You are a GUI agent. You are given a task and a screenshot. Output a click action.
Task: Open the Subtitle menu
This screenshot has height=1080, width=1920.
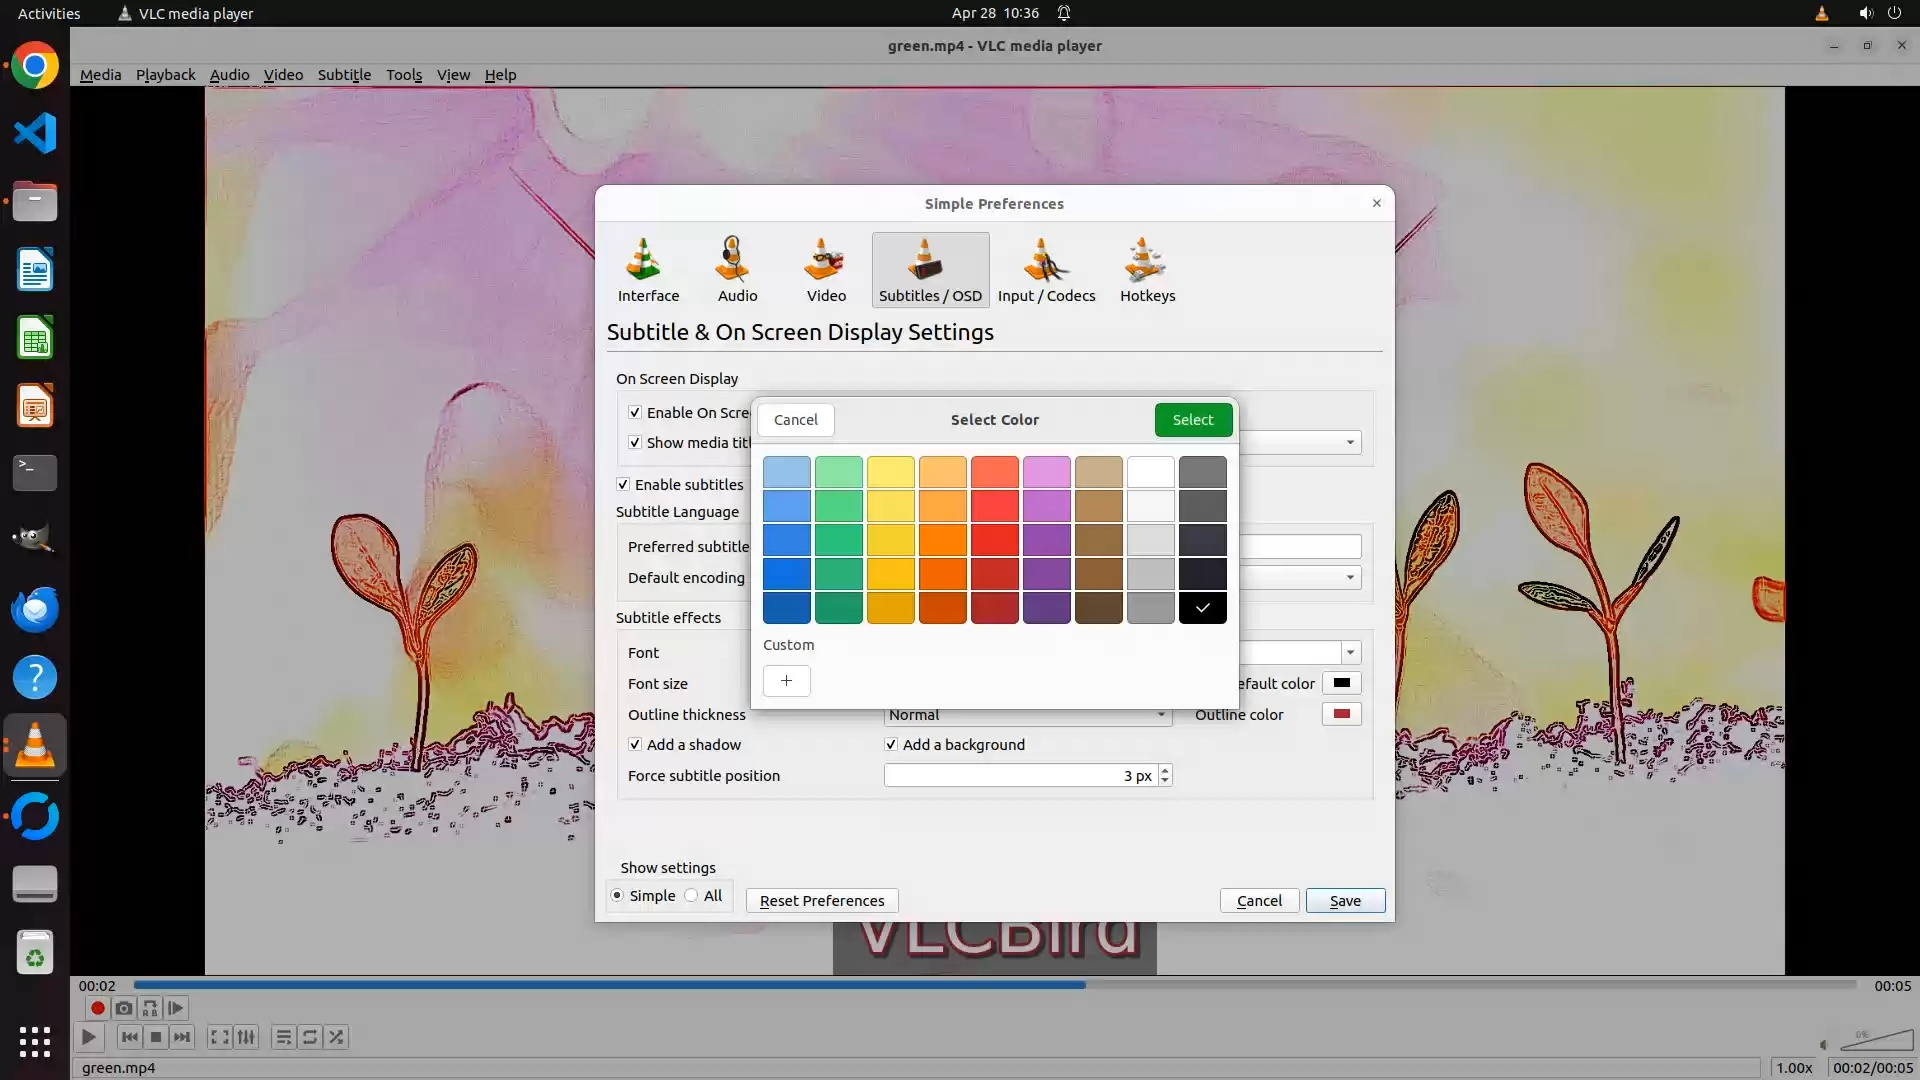tap(344, 75)
